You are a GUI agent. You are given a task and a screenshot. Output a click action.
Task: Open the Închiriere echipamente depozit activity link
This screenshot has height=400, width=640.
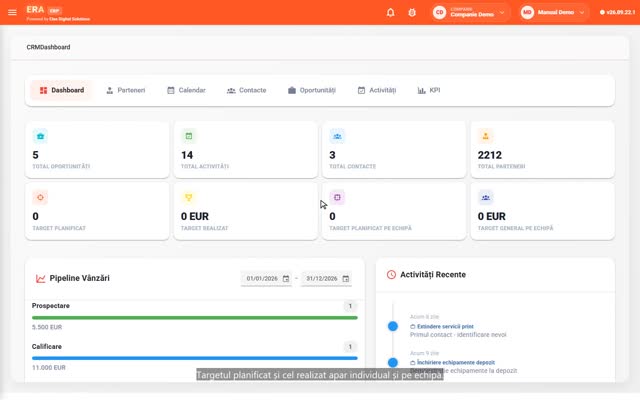453,362
